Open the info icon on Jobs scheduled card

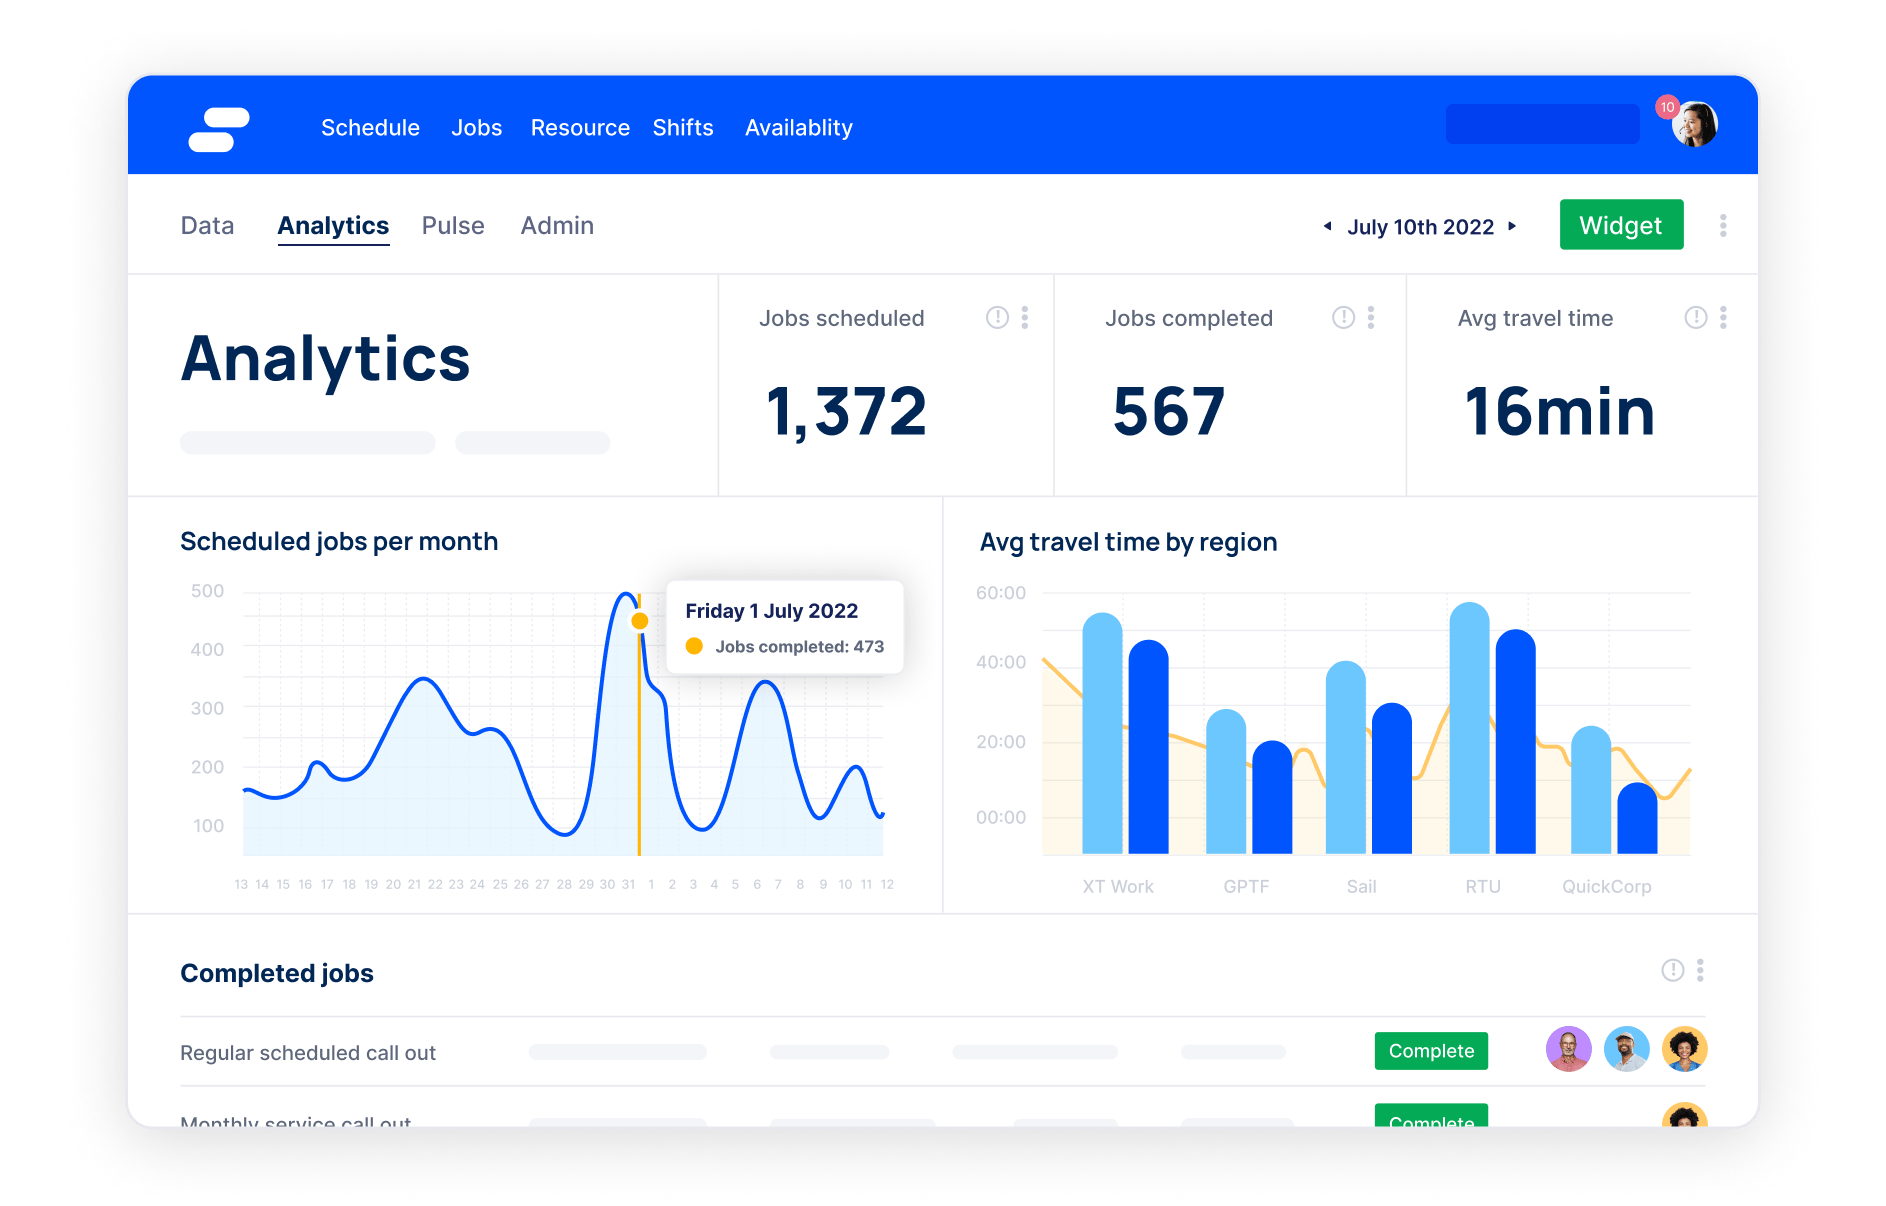997,318
